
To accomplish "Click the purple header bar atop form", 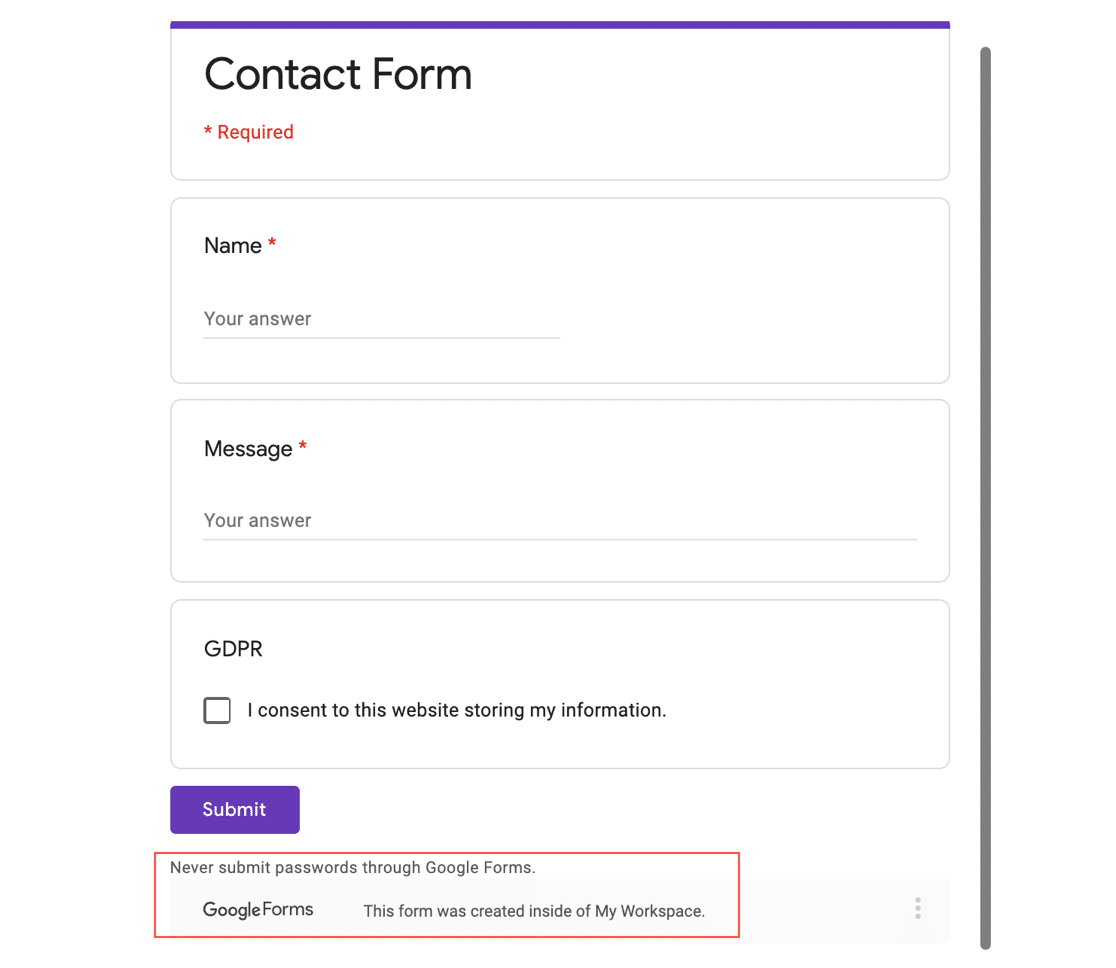I will [x=560, y=25].
